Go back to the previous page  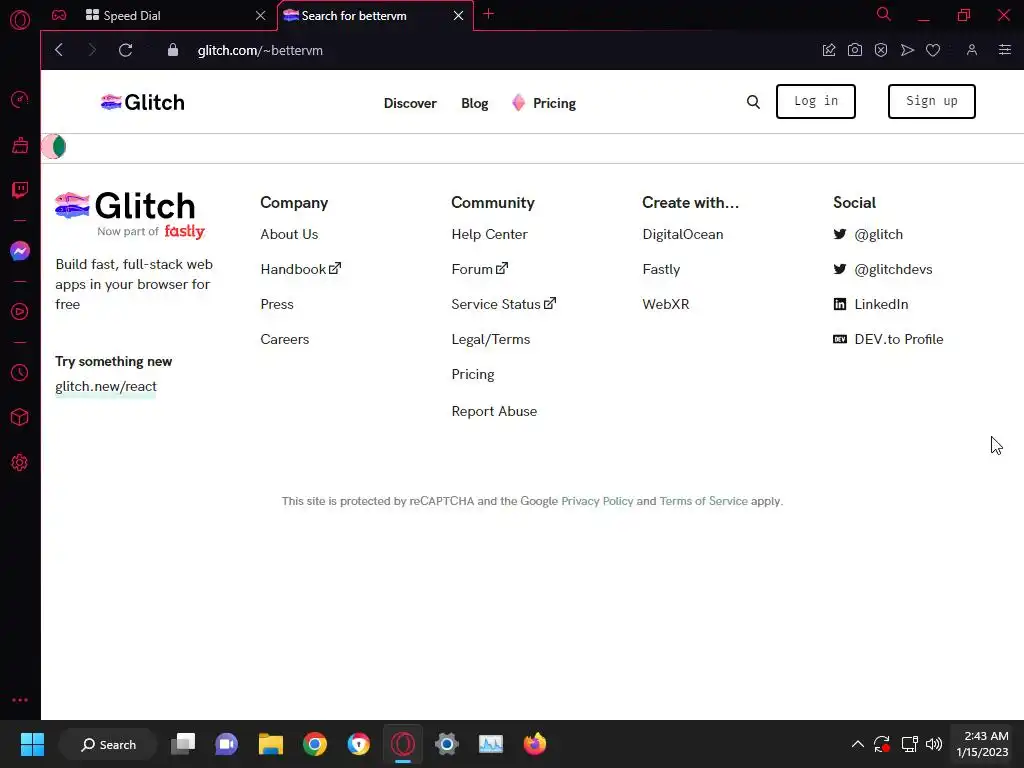point(59,50)
